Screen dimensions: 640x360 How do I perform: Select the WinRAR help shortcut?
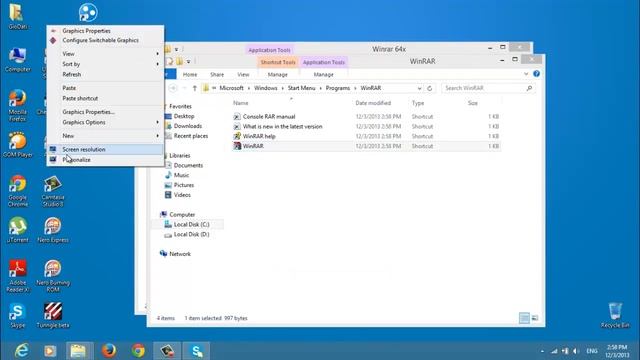pyautogui.click(x=259, y=136)
